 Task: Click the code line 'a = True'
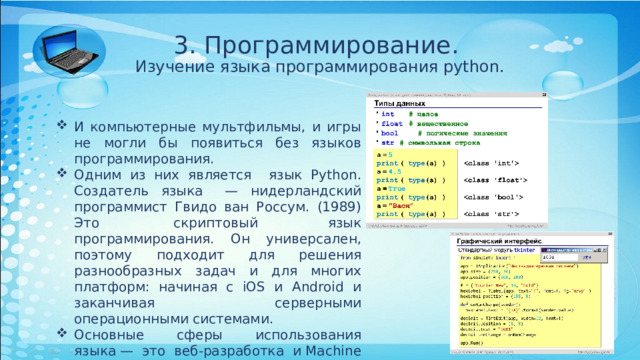(391, 189)
